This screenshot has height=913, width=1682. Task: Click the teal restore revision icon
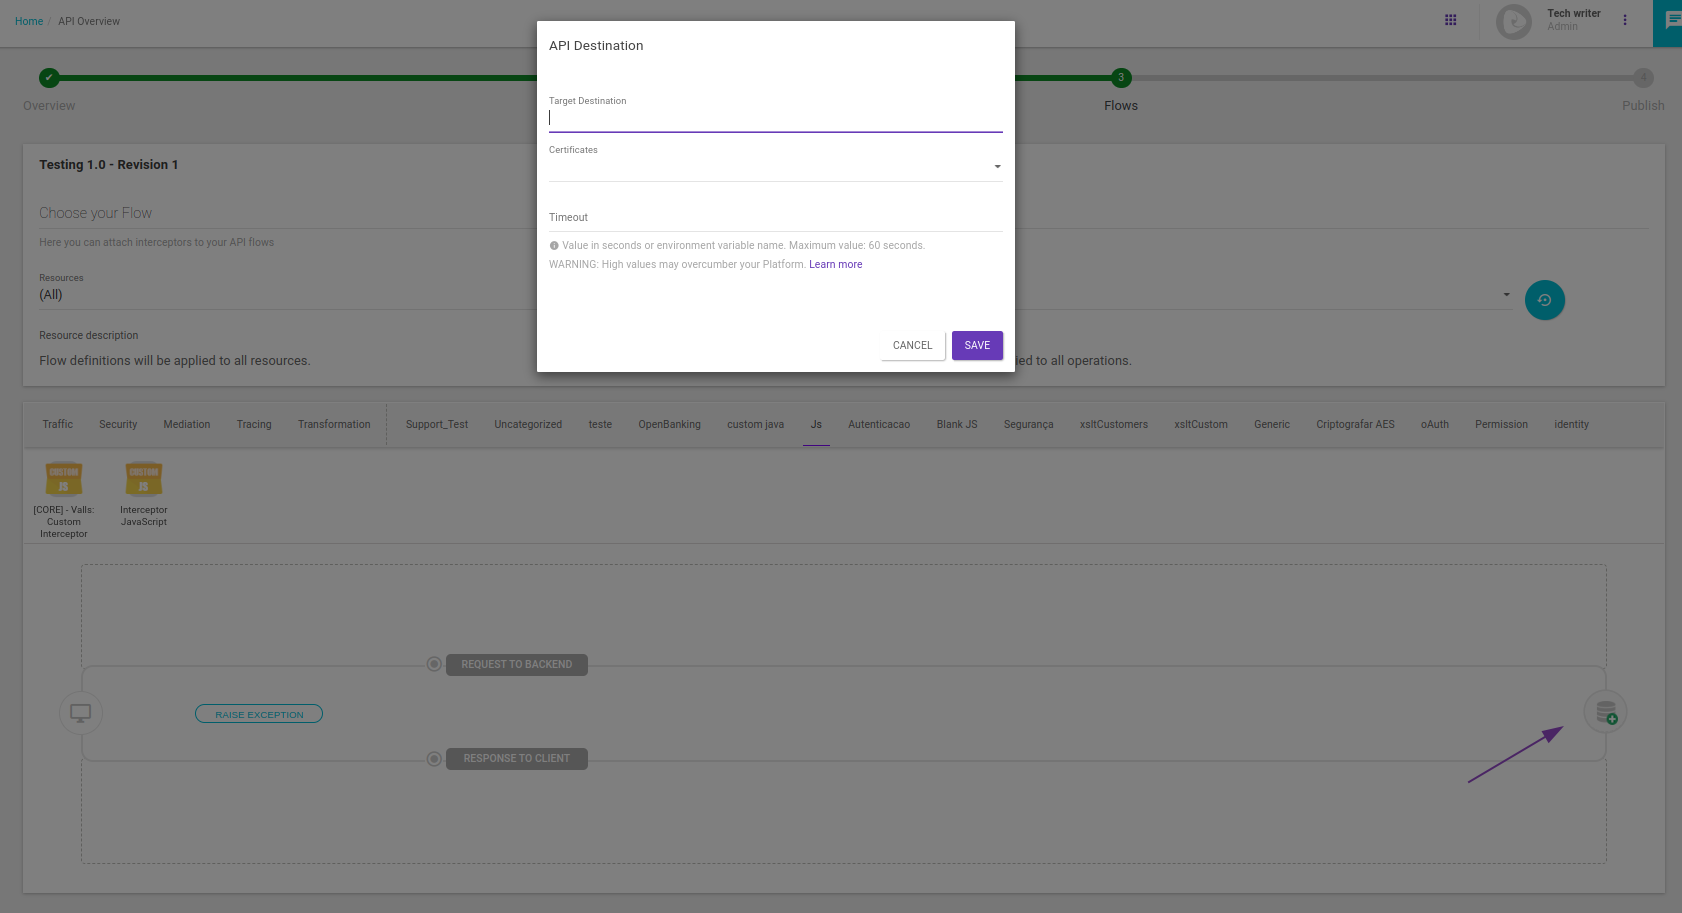coord(1544,299)
